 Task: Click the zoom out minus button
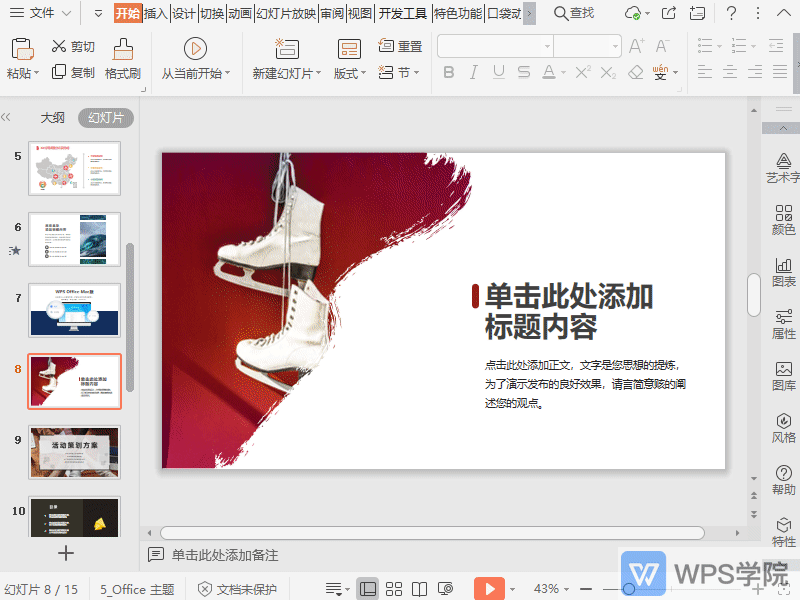click(586, 589)
